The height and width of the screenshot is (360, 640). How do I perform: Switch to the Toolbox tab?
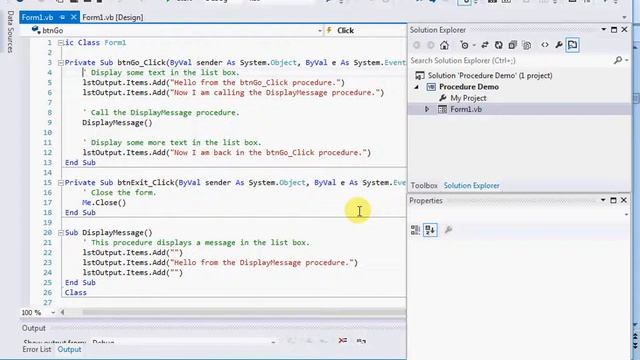tap(424, 186)
